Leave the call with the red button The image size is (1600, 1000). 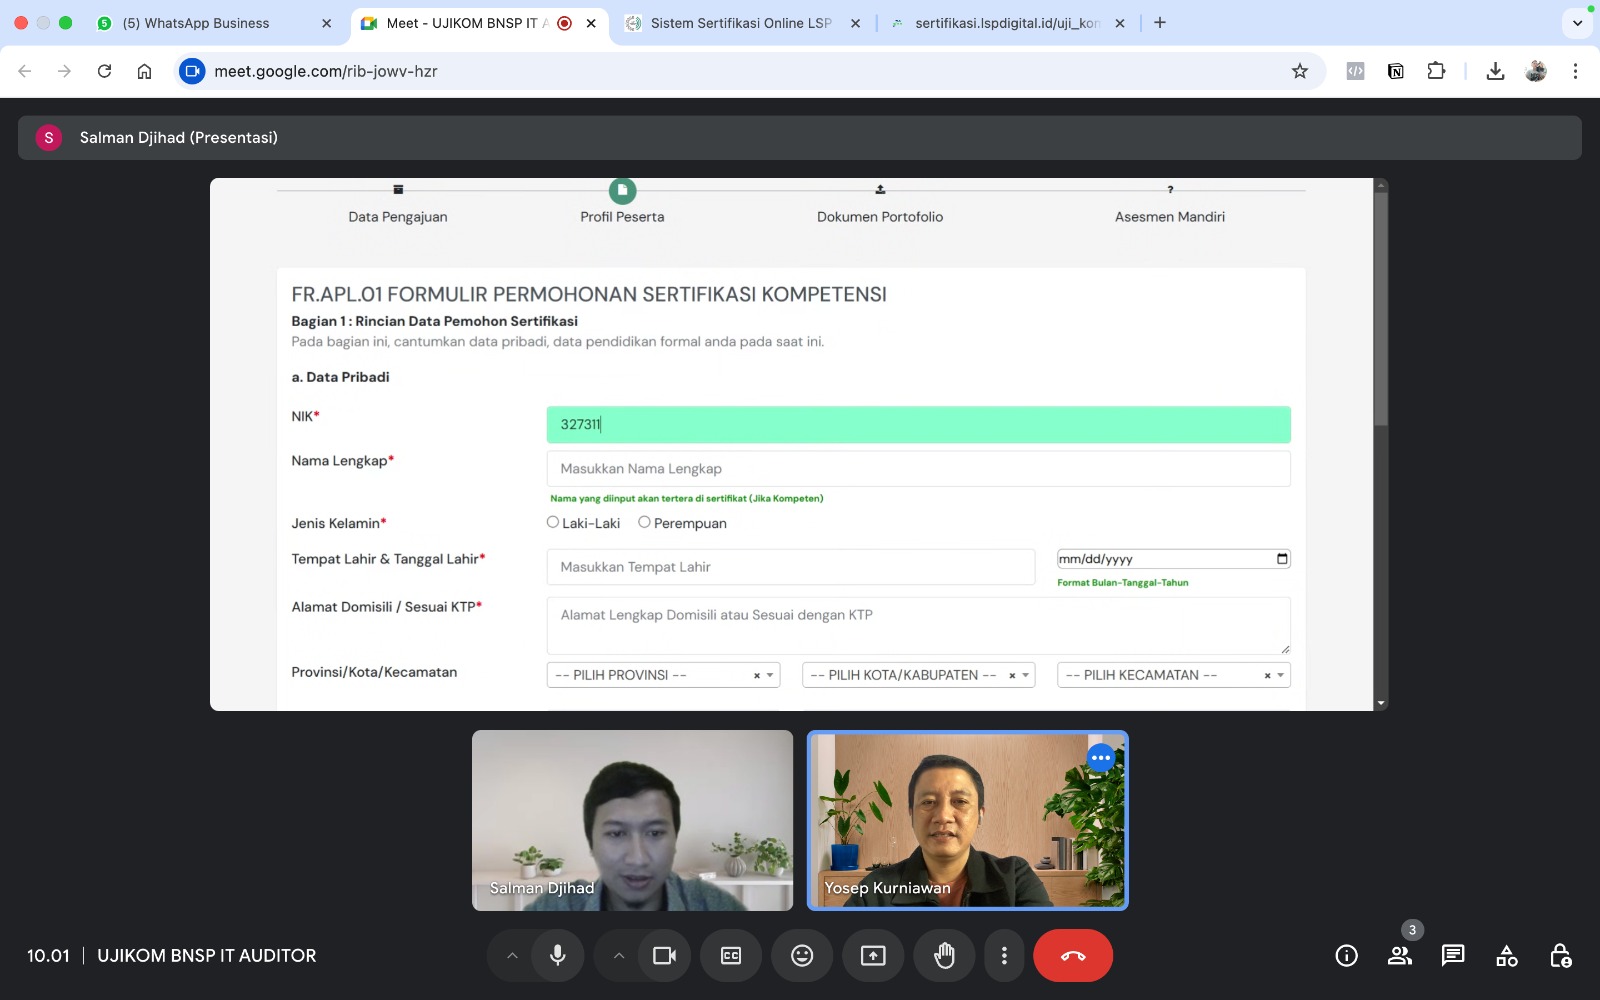point(1073,955)
